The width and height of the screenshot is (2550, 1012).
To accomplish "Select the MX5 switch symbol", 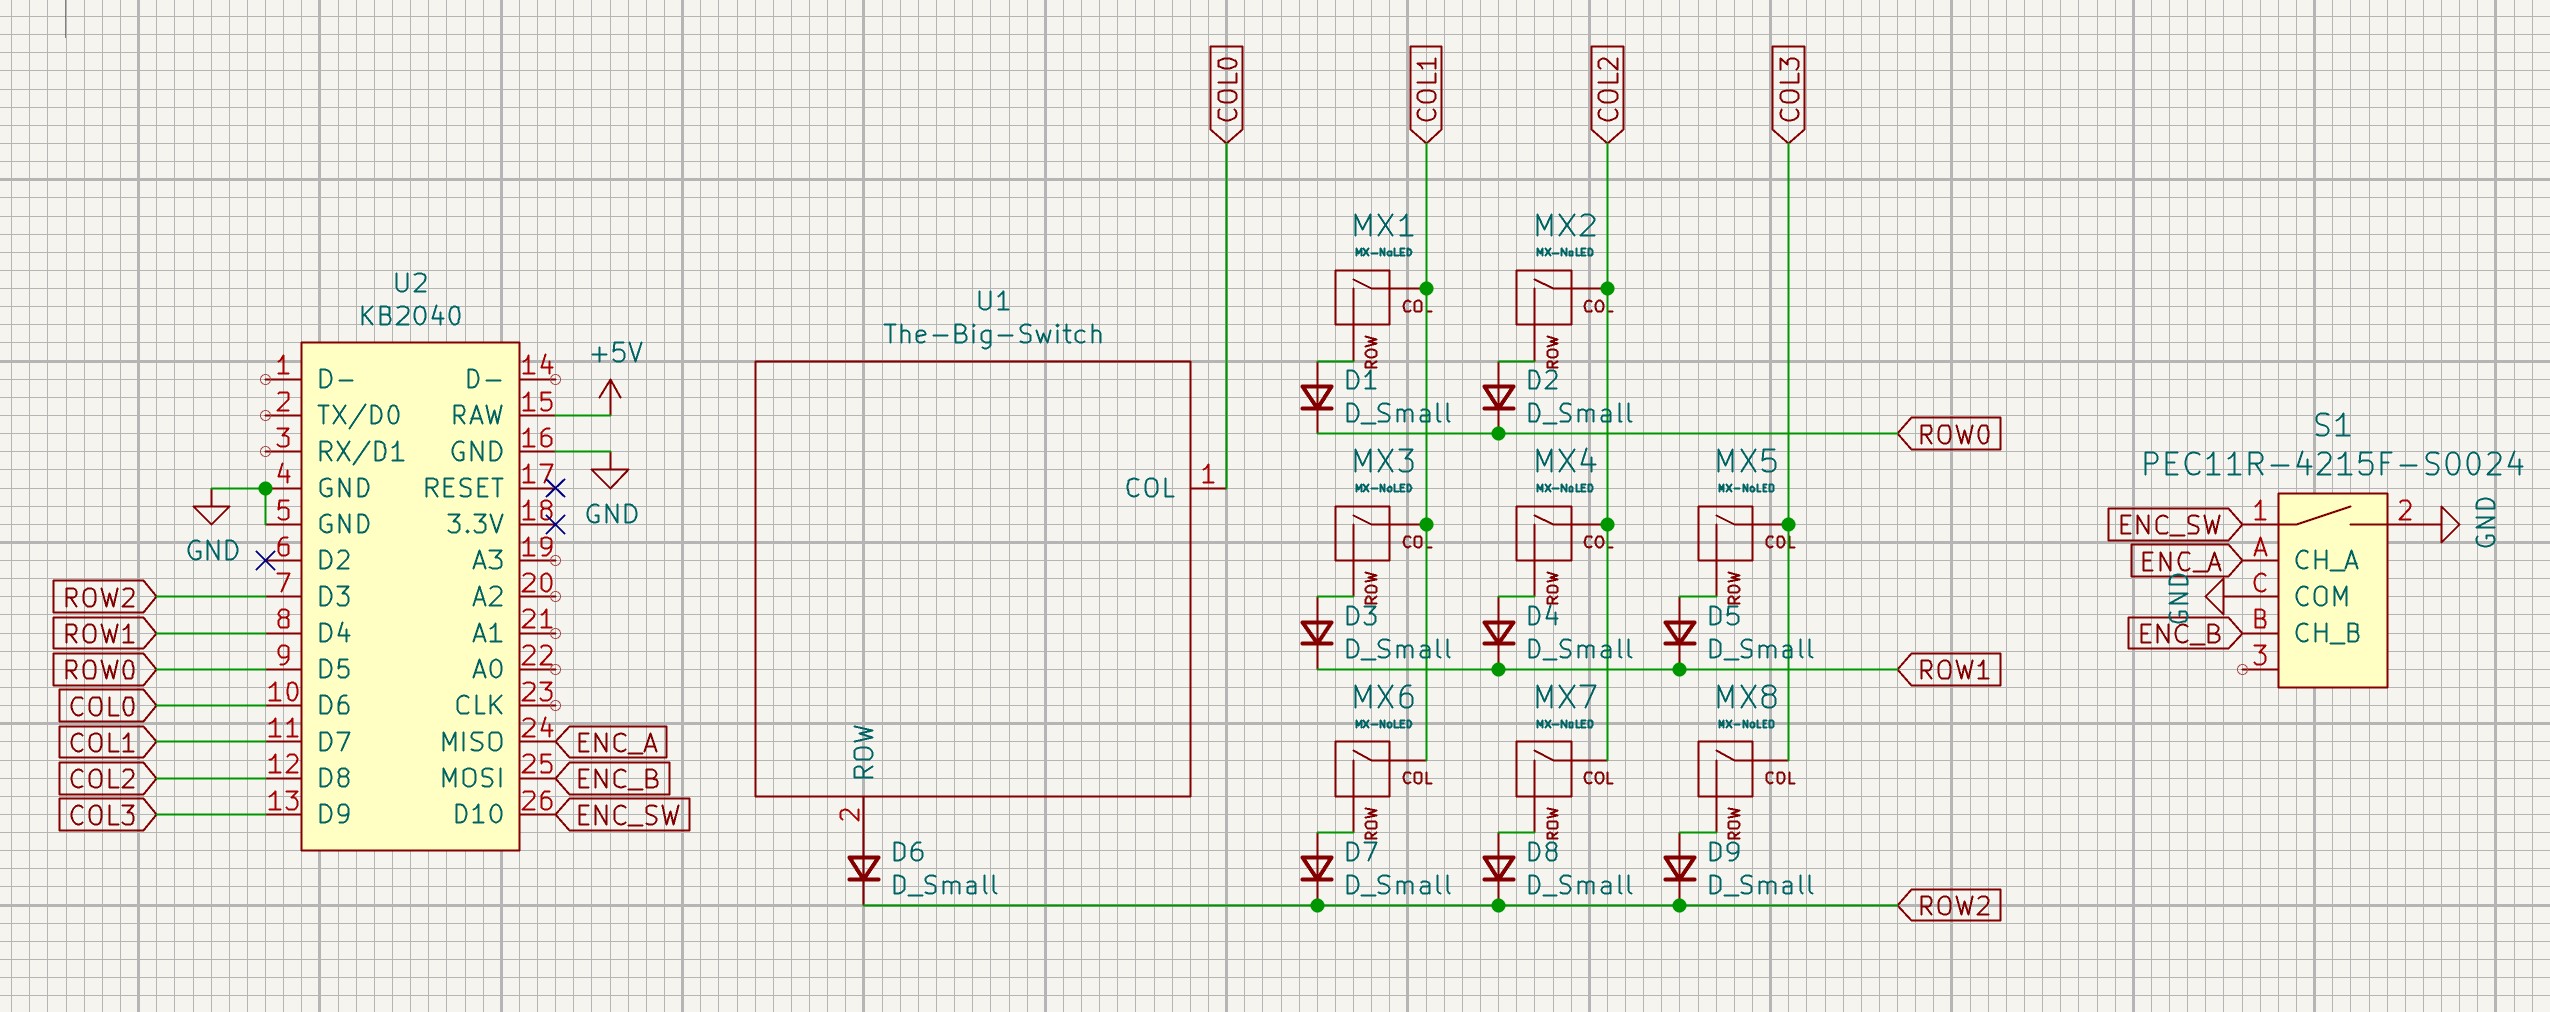I will [x=1725, y=534].
